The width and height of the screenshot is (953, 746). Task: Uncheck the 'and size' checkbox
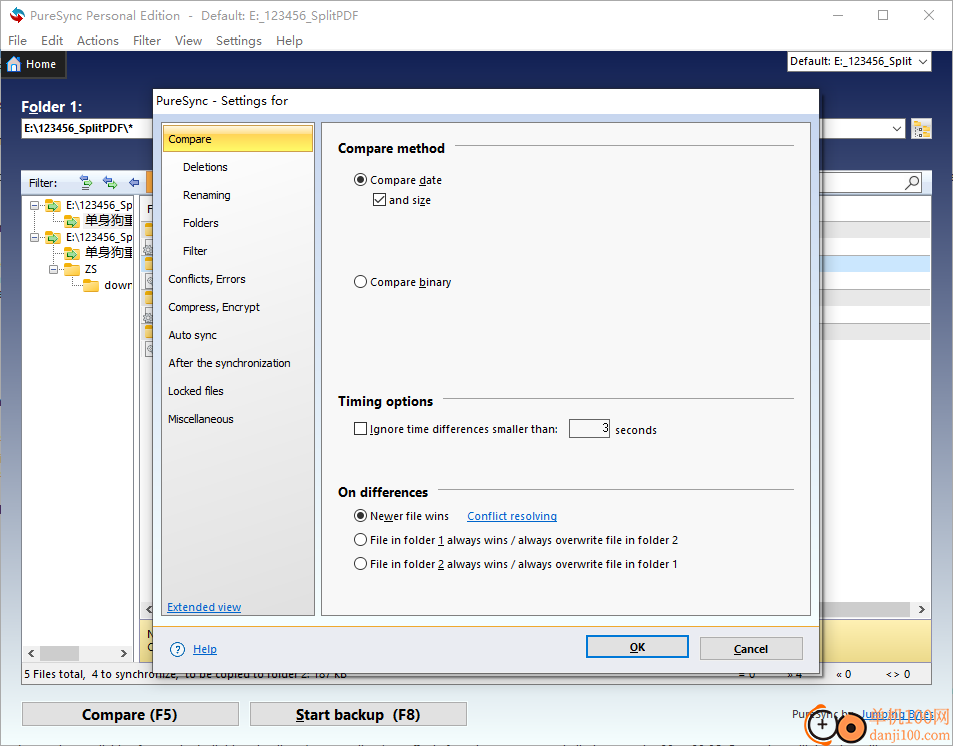pos(379,199)
